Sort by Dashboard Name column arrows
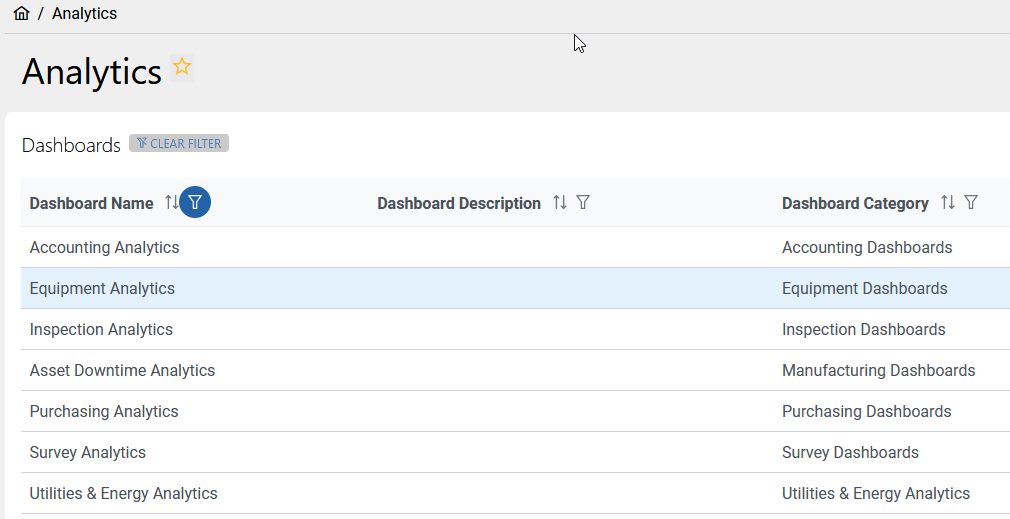Image resolution: width=1010 pixels, height=519 pixels. click(x=171, y=203)
